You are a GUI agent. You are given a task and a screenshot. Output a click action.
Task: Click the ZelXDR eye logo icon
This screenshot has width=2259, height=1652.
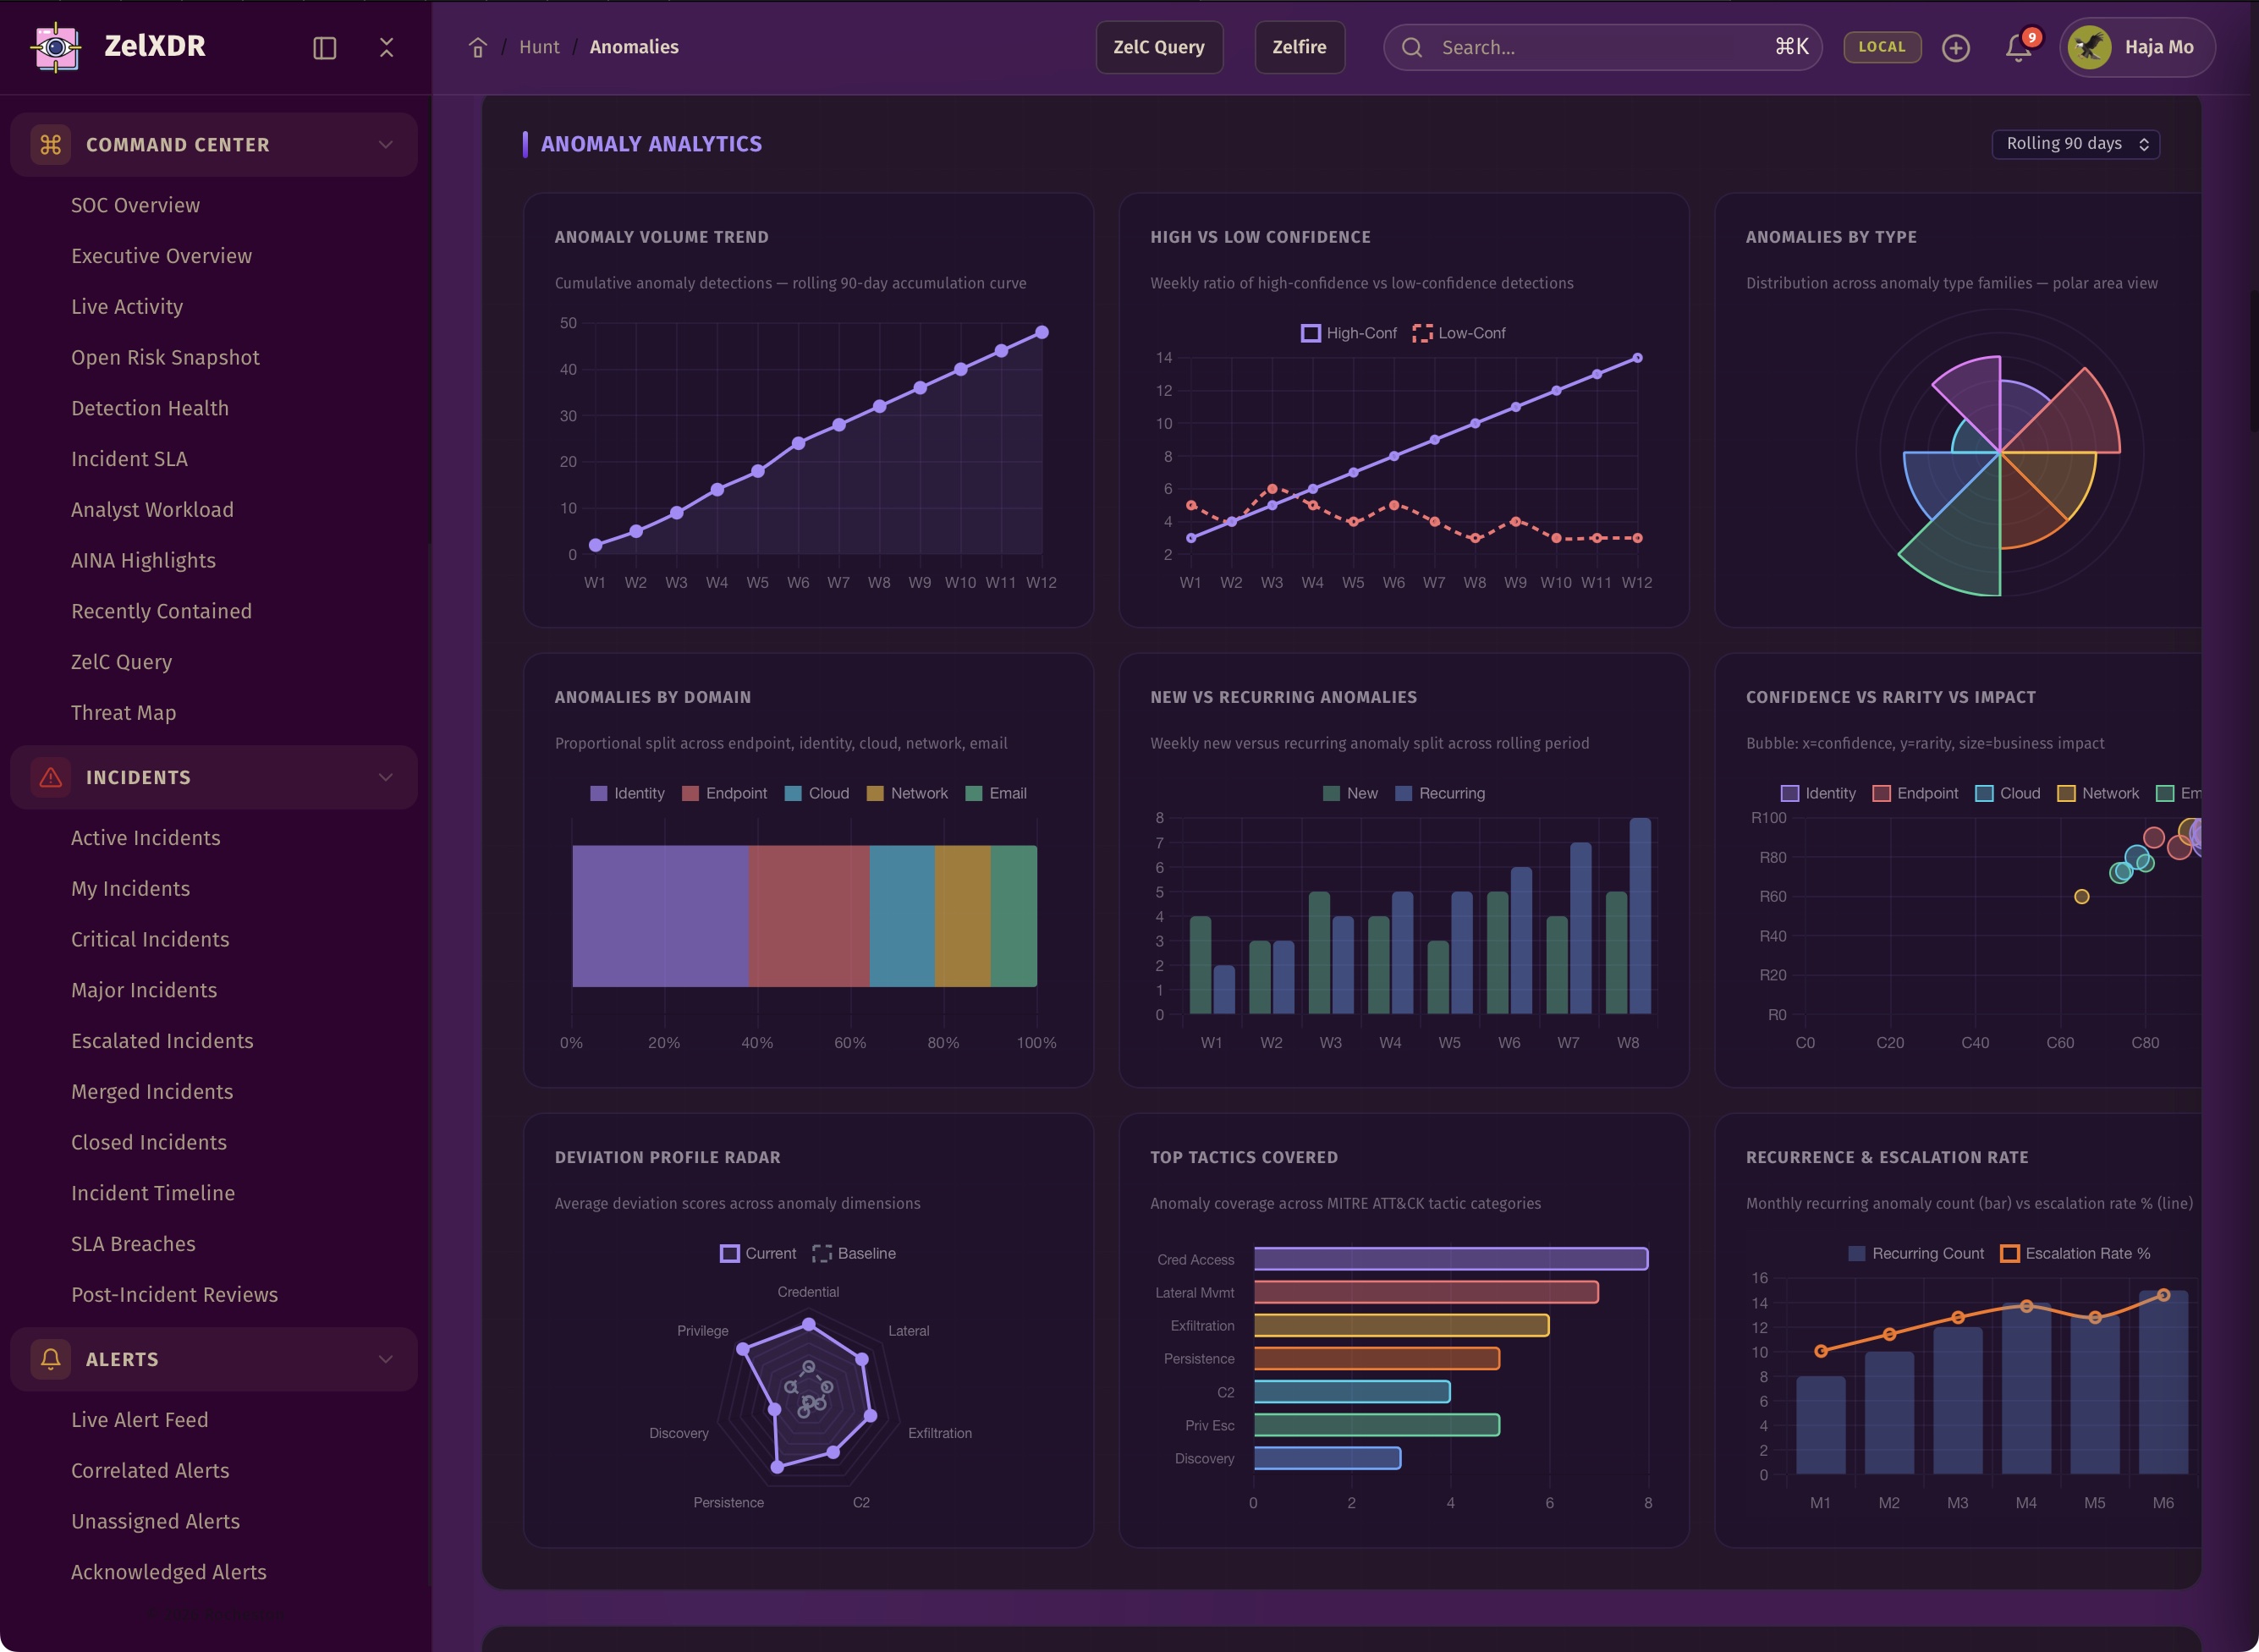click(56, 47)
